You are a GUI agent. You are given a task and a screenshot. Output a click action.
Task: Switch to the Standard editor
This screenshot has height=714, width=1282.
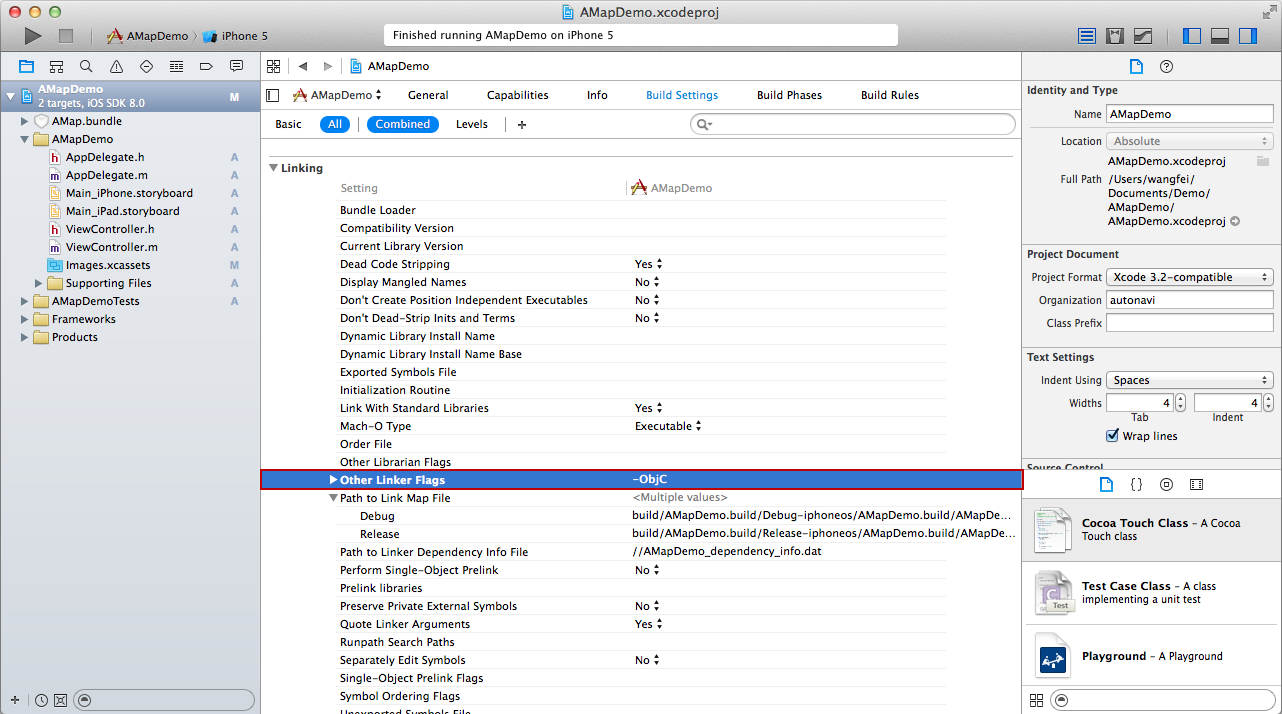pyautogui.click(x=1087, y=36)
